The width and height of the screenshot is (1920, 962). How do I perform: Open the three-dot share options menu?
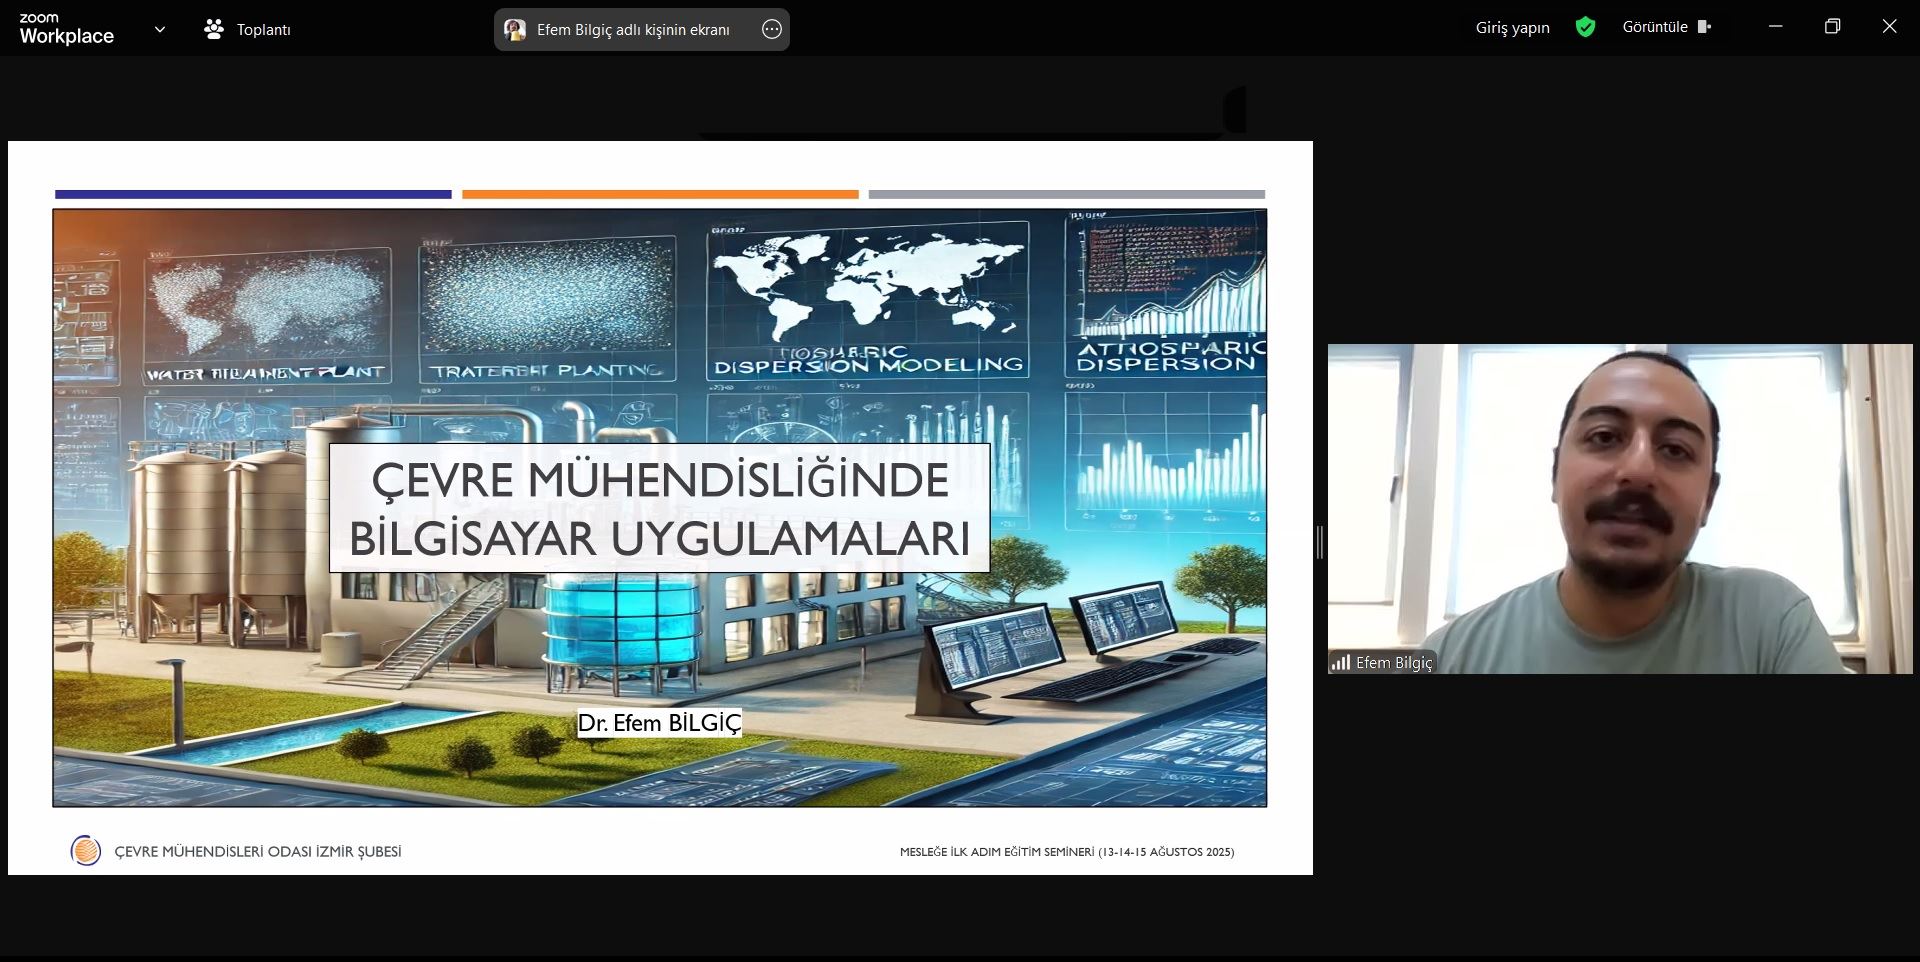click(771, 30)
